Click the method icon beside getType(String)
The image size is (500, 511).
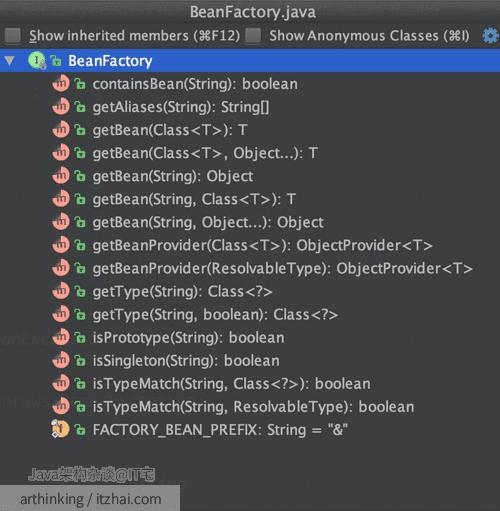pos(61,291)
